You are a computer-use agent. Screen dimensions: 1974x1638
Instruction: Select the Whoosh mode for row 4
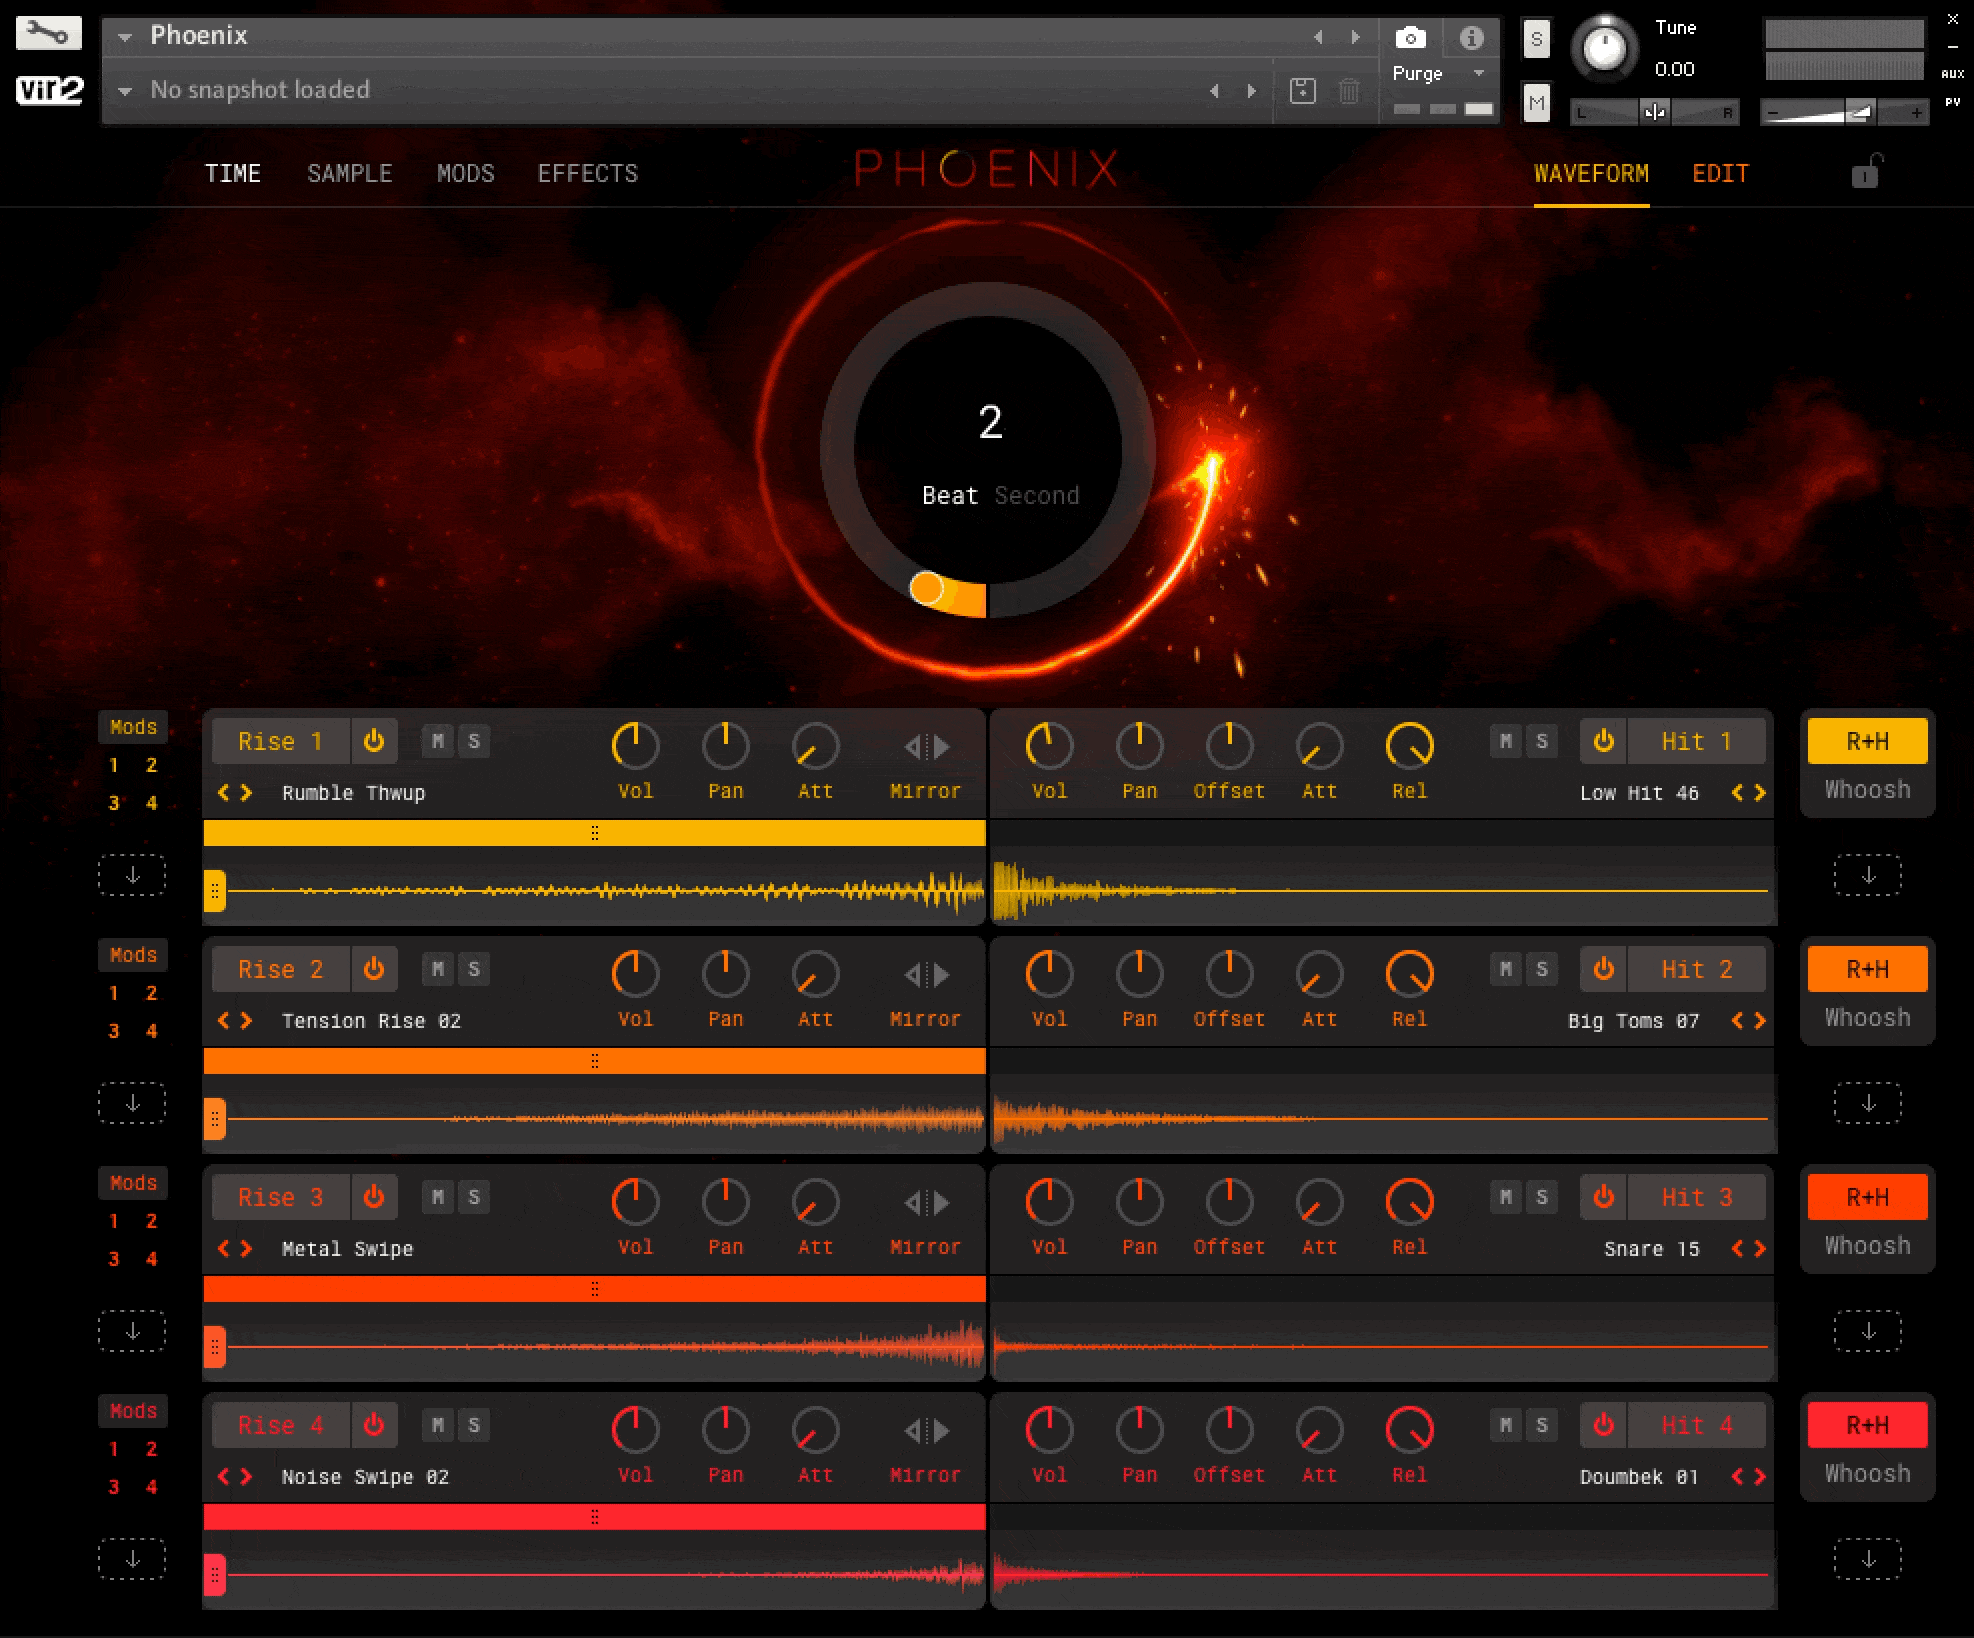[x=1866, y=1473]
